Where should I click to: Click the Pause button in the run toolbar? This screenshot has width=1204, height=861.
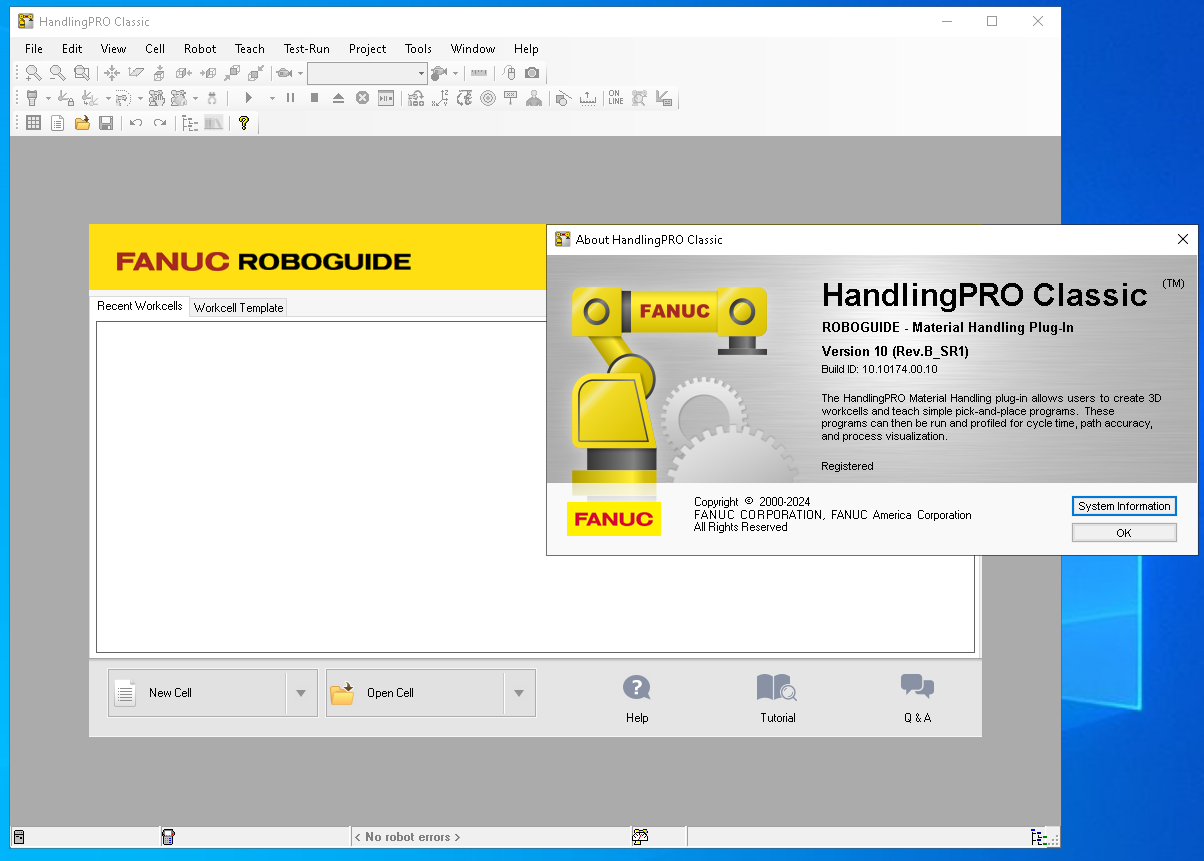[290, 98]
